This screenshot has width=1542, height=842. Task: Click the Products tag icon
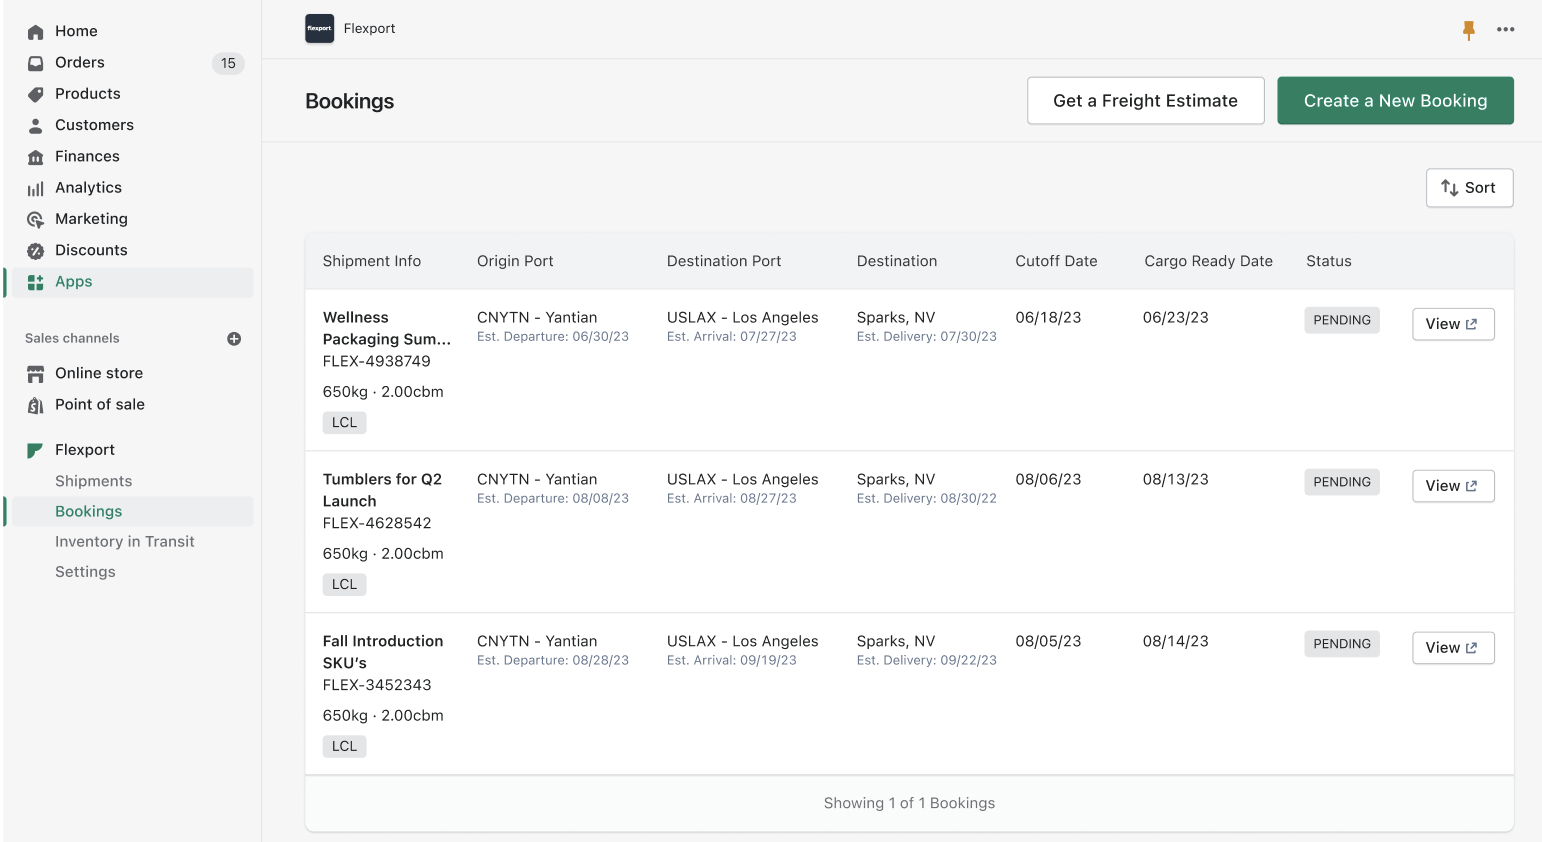(x=36, y=94)
